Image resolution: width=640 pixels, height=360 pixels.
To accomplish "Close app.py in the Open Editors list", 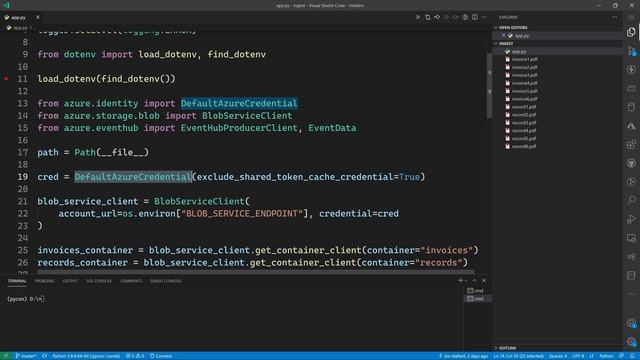I will coord(504,36).
